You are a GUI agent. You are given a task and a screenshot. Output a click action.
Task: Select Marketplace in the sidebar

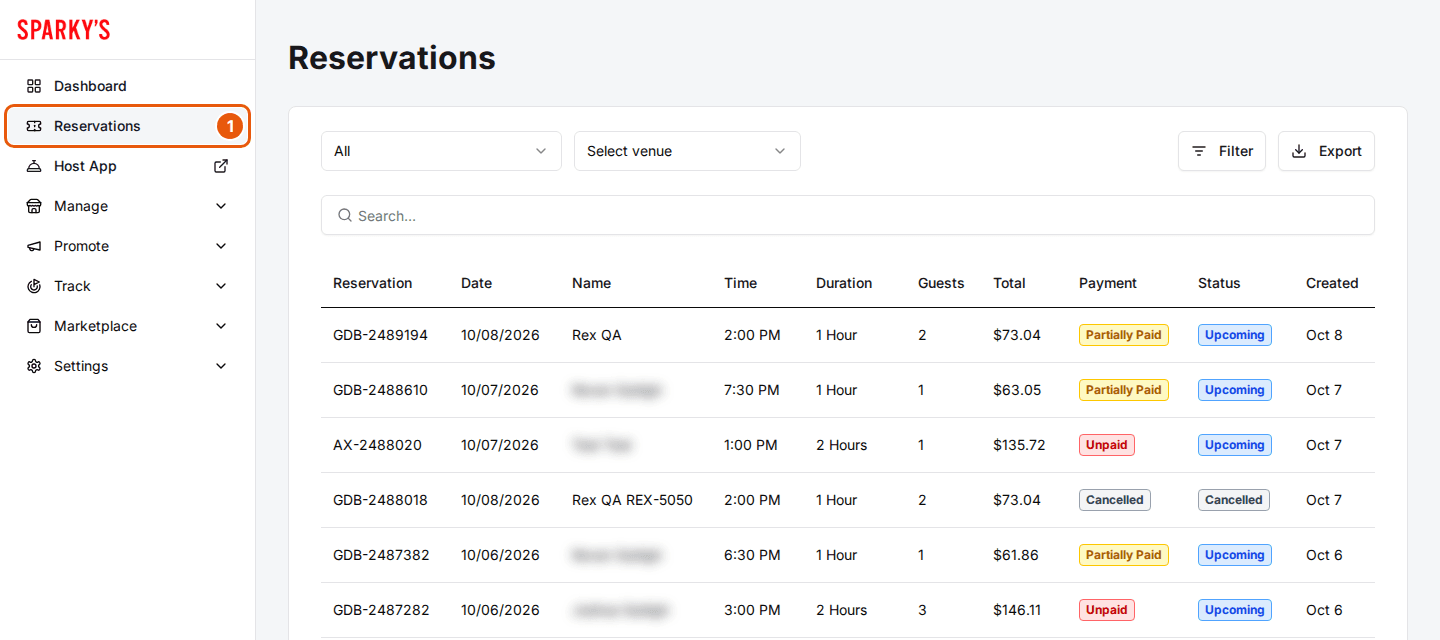click(x=127, y=326)
